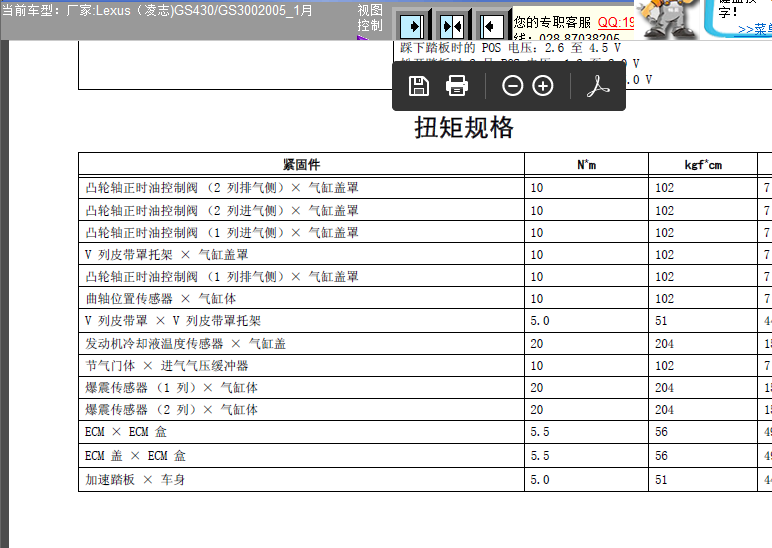This screenshot has width=772, height=548.
Task: Open the Adobe Acrobat toolbar icon
Action: (x=598, y=86)
